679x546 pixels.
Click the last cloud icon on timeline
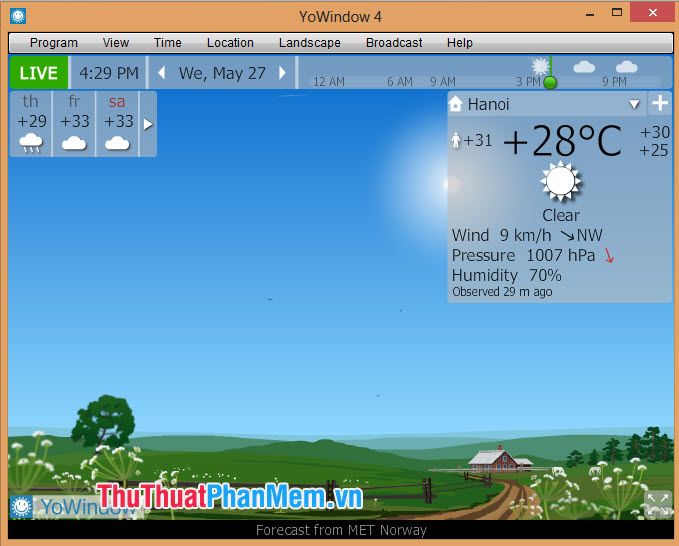click(x=626, y=67)
